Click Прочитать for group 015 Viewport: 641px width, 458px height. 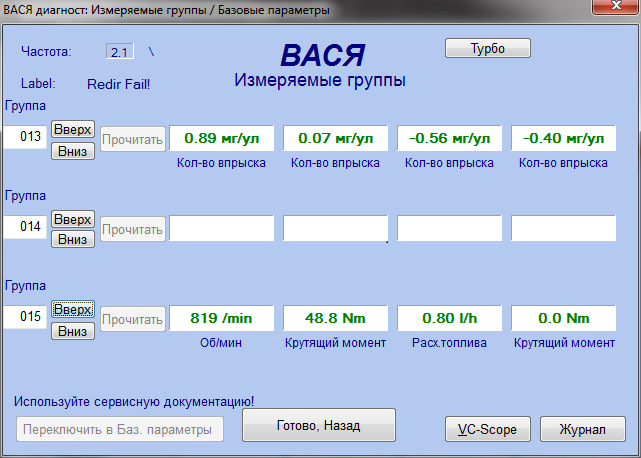[x=133, y=319]
